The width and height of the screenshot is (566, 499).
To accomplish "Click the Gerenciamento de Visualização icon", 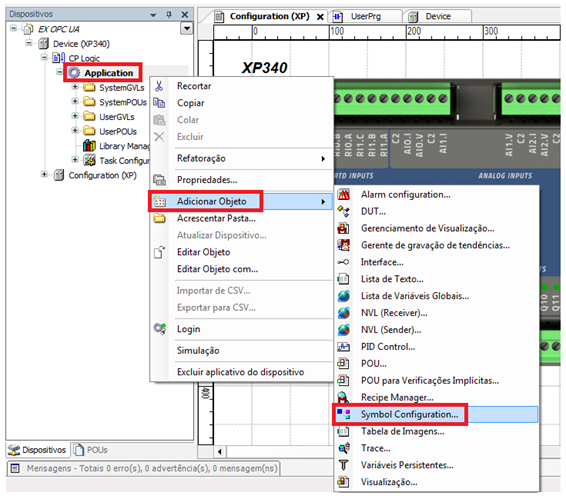I will [343, 228].
